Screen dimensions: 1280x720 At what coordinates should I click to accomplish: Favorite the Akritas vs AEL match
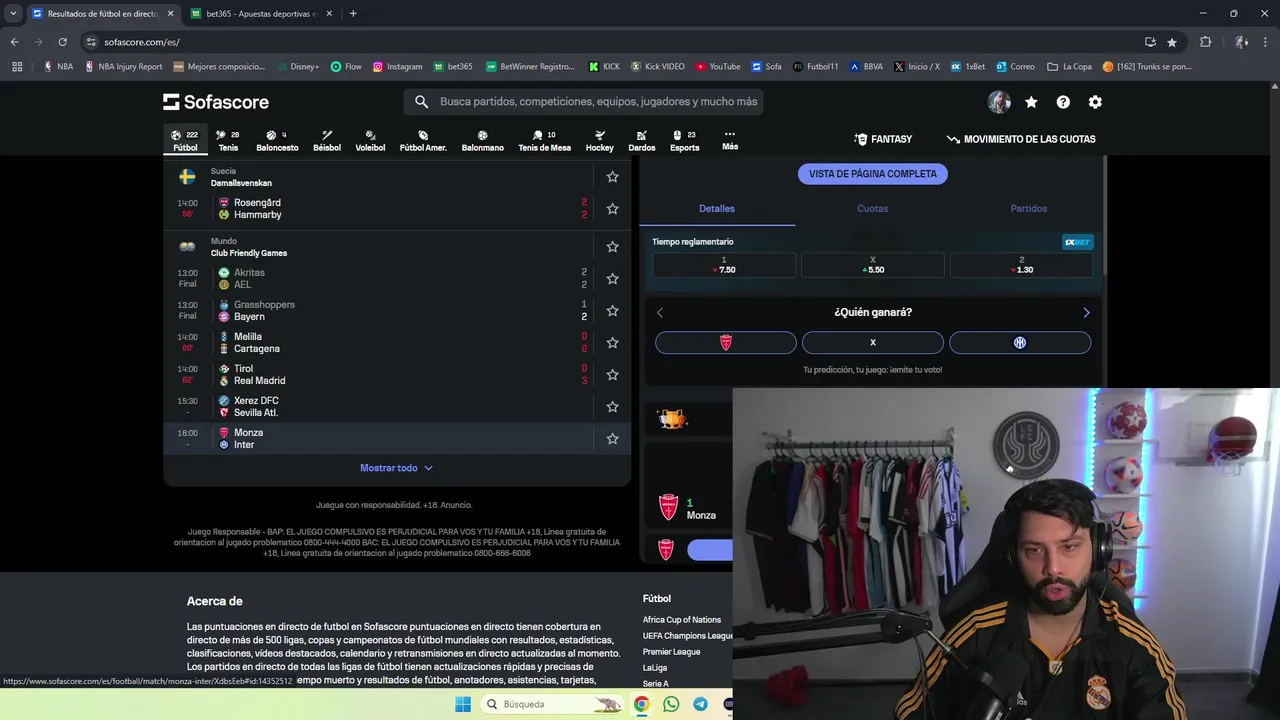pos(612,279)
